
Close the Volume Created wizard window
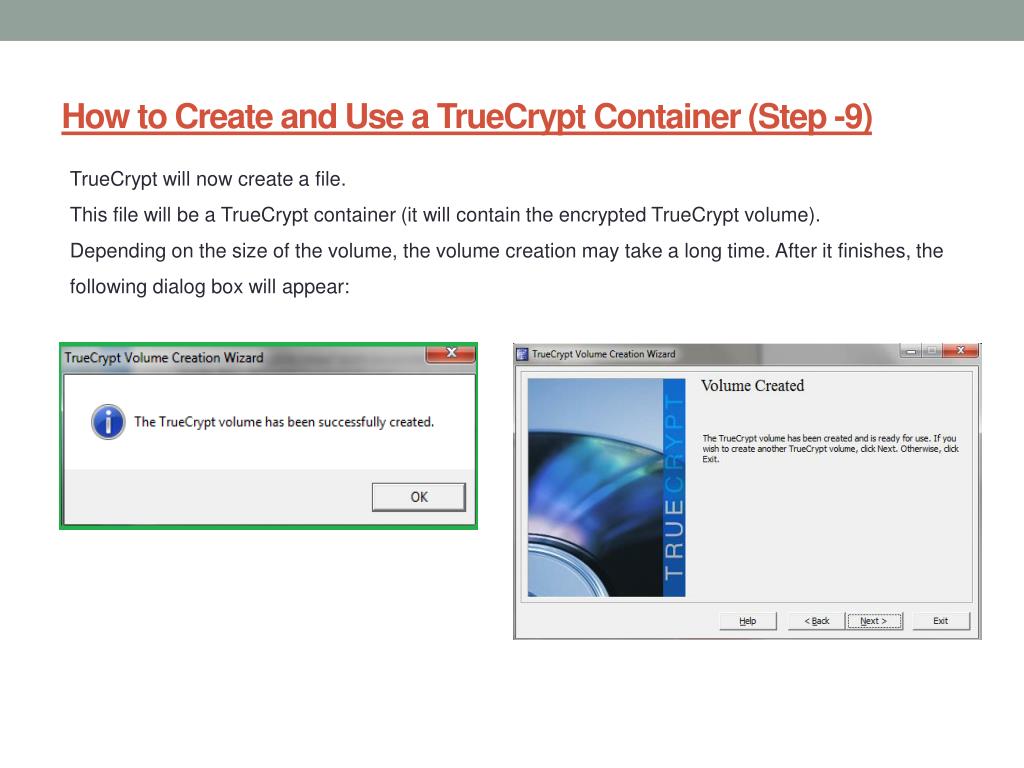click(960, 351)
